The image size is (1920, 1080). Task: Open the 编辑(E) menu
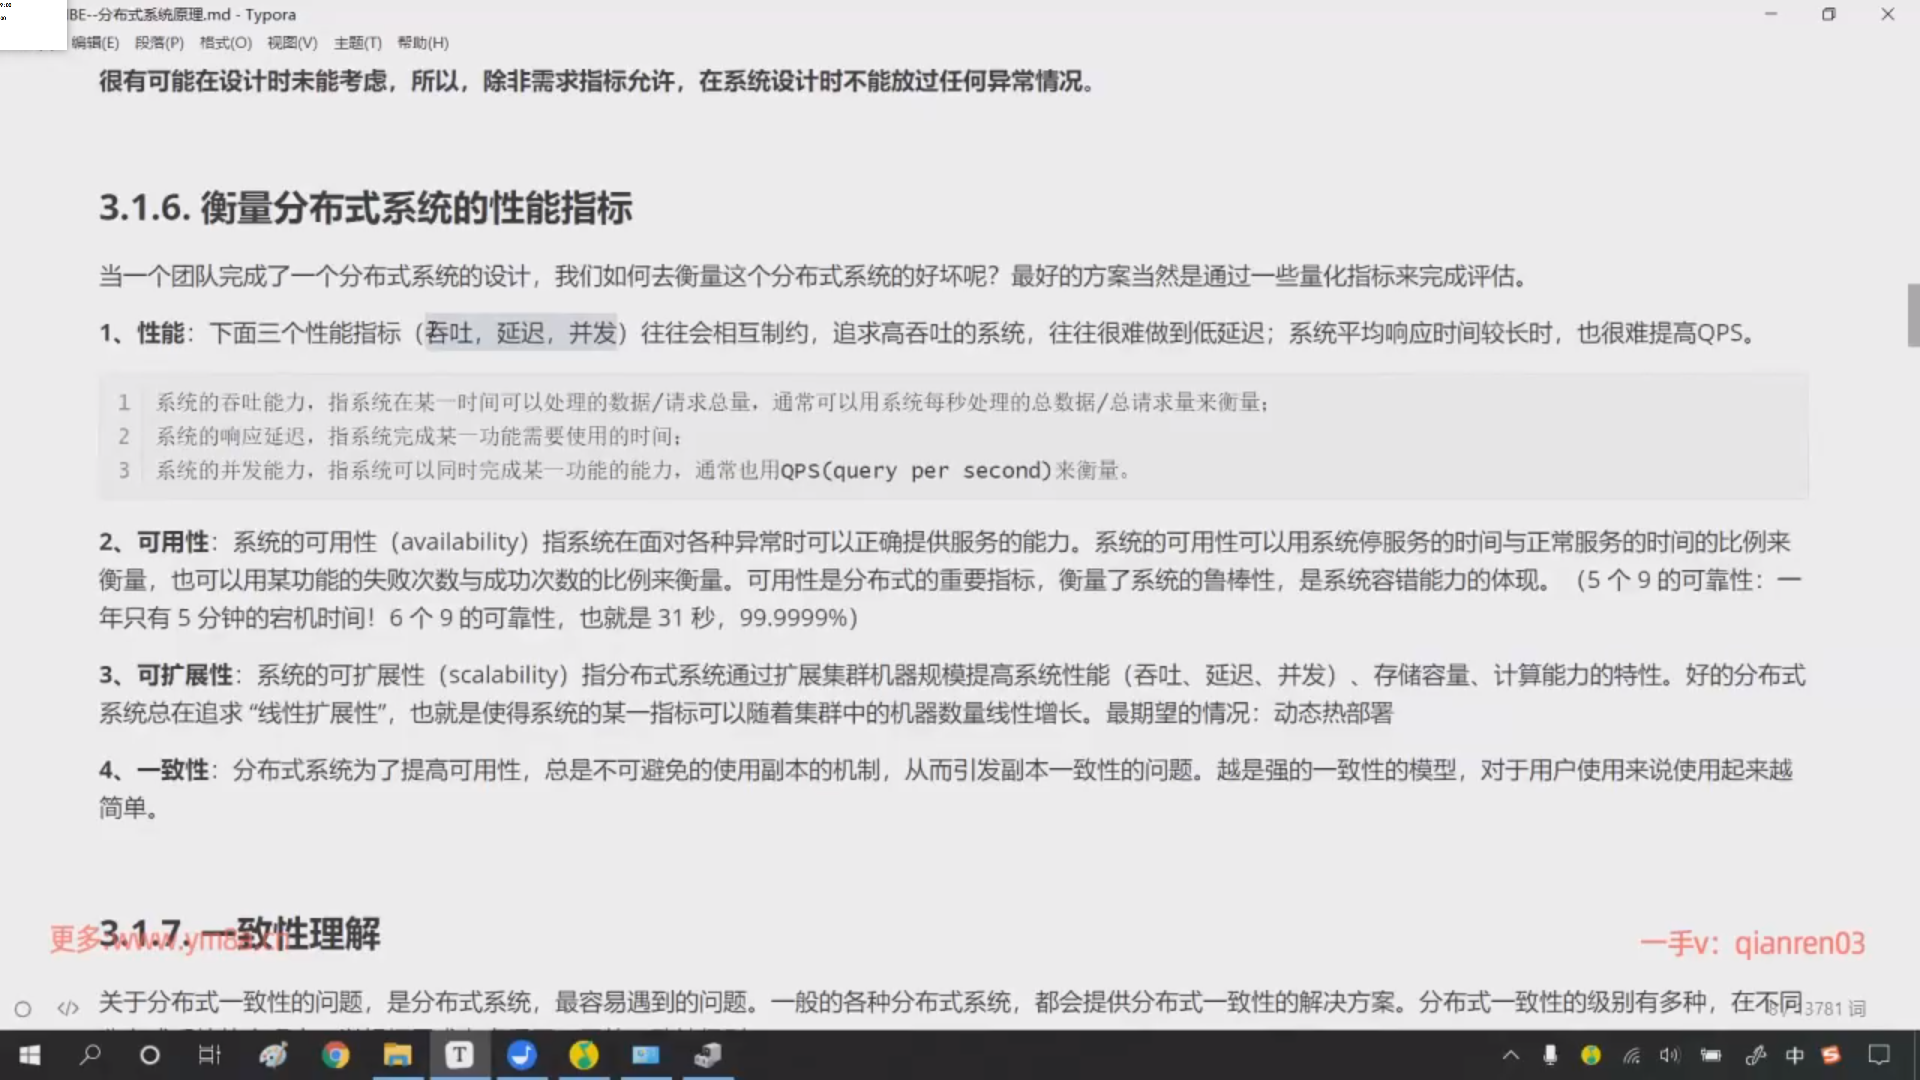click(x=95, y=43)
